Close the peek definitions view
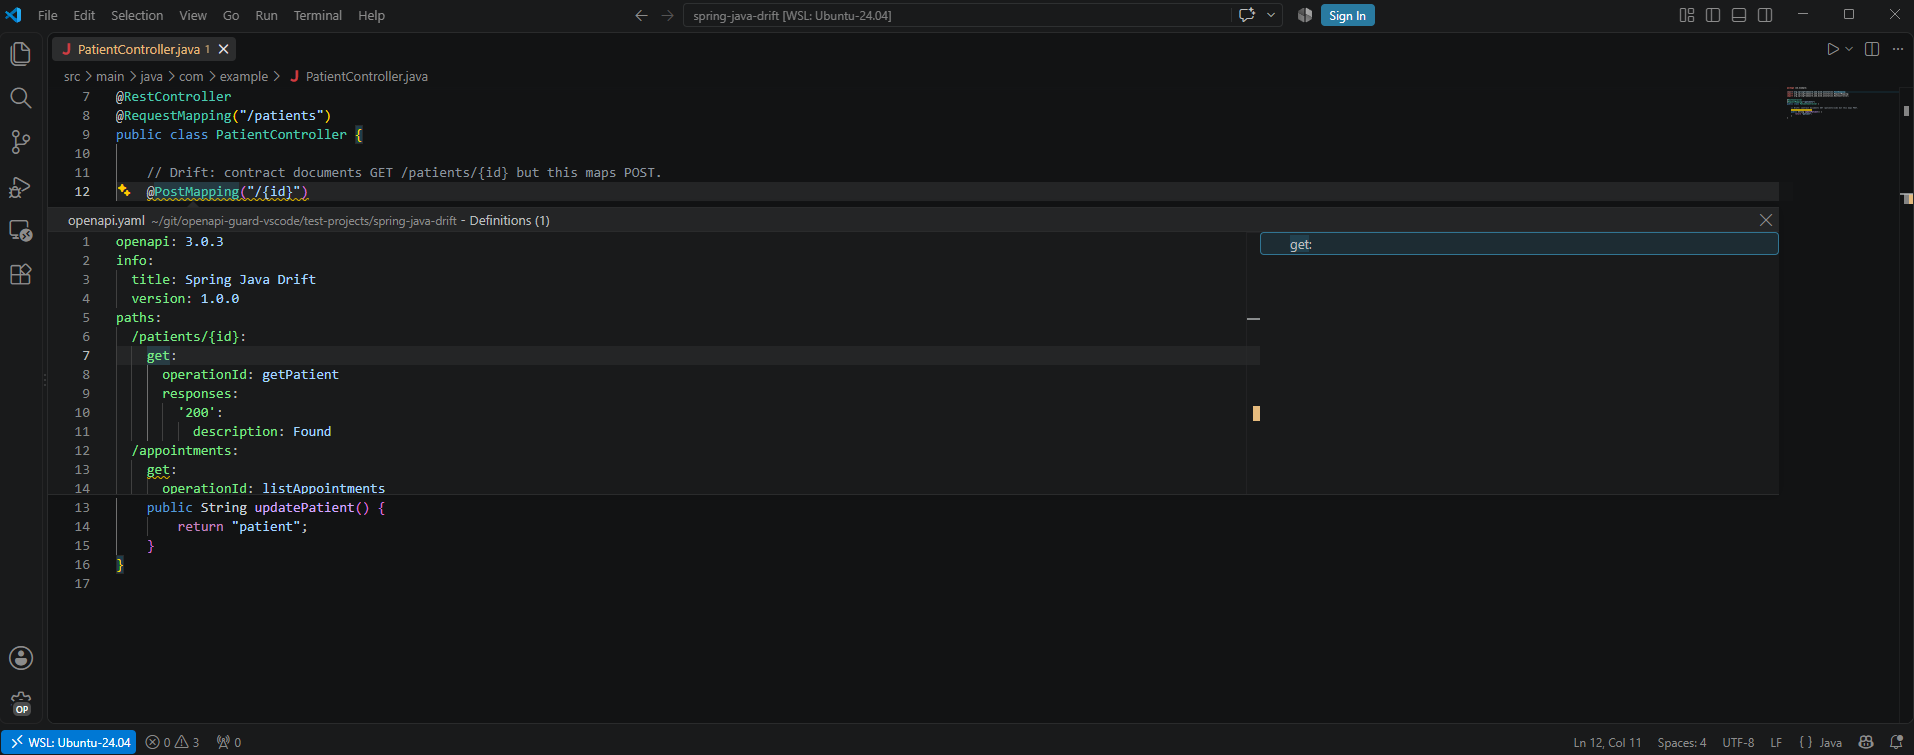Image resolution: width=1914 pixels, height=755 pixels. coord(1766,220)
